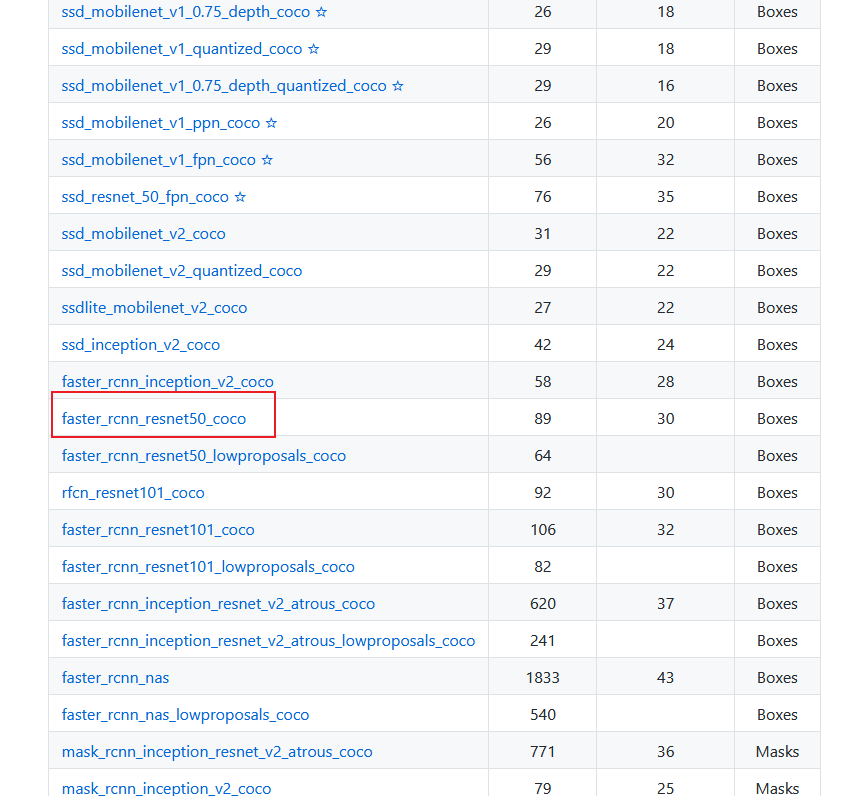The height and width of the screenshot is (796, 855).
Task: Open ssd_inception_v2_coco model link
Action: click(141, 345)
